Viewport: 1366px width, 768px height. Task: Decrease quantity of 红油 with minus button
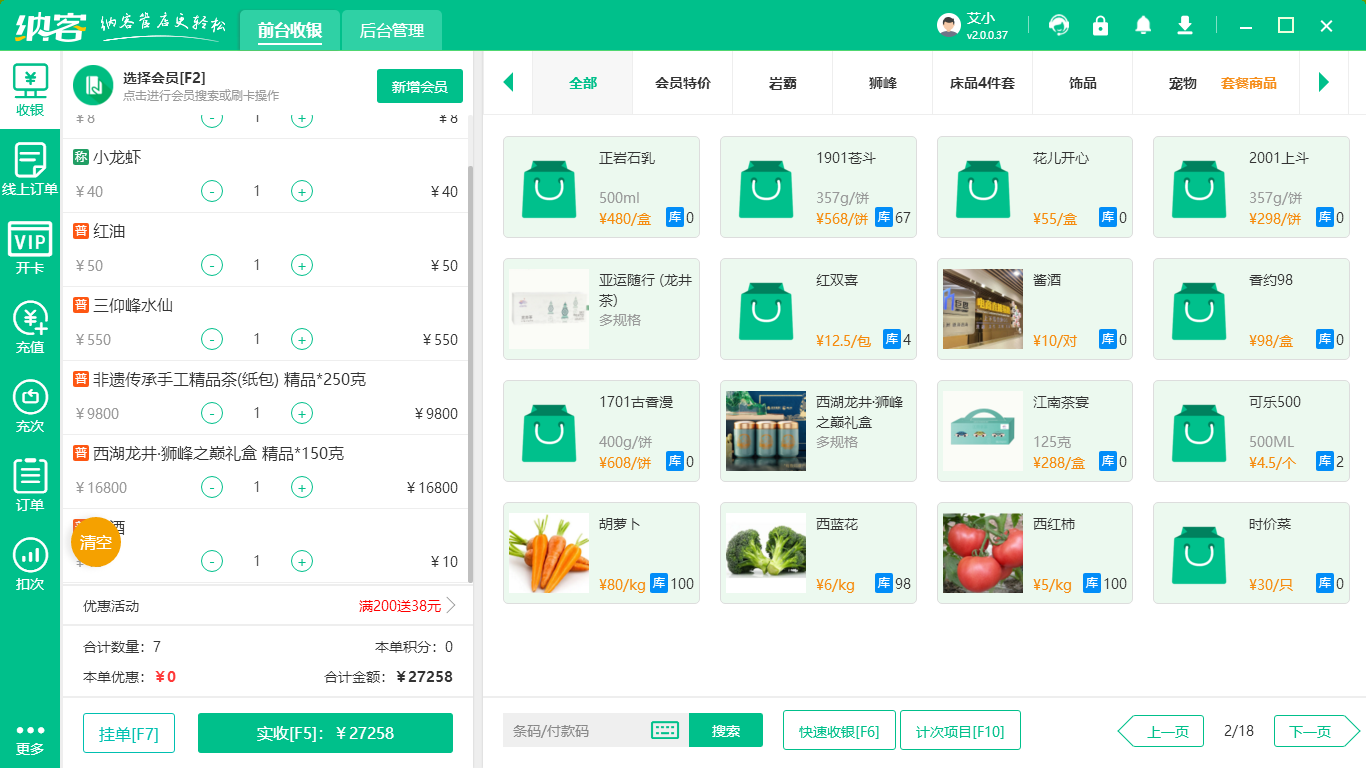(212, 265)
